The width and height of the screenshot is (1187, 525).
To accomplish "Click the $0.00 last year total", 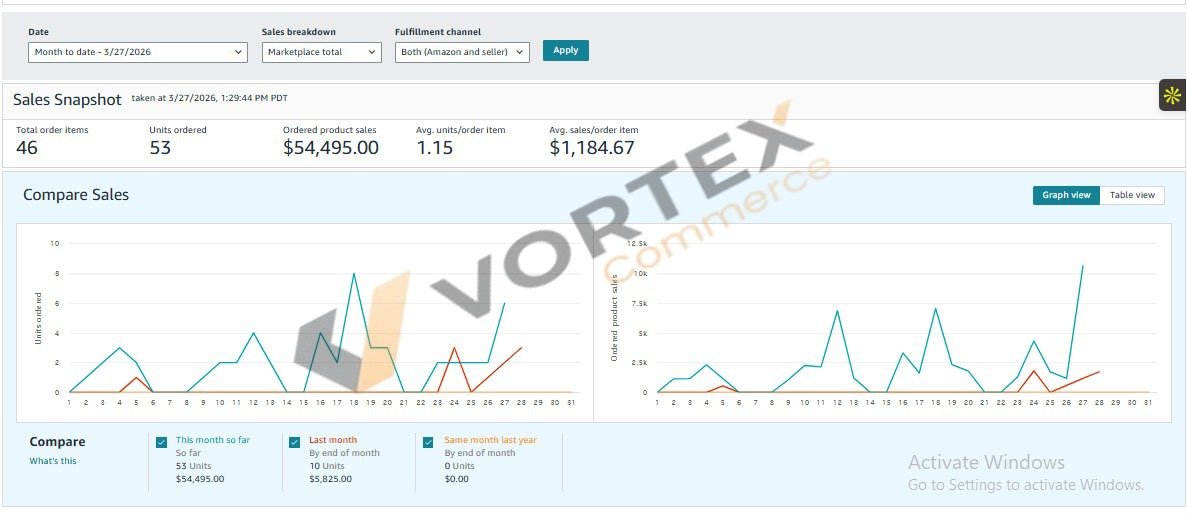I will point(456,479).
